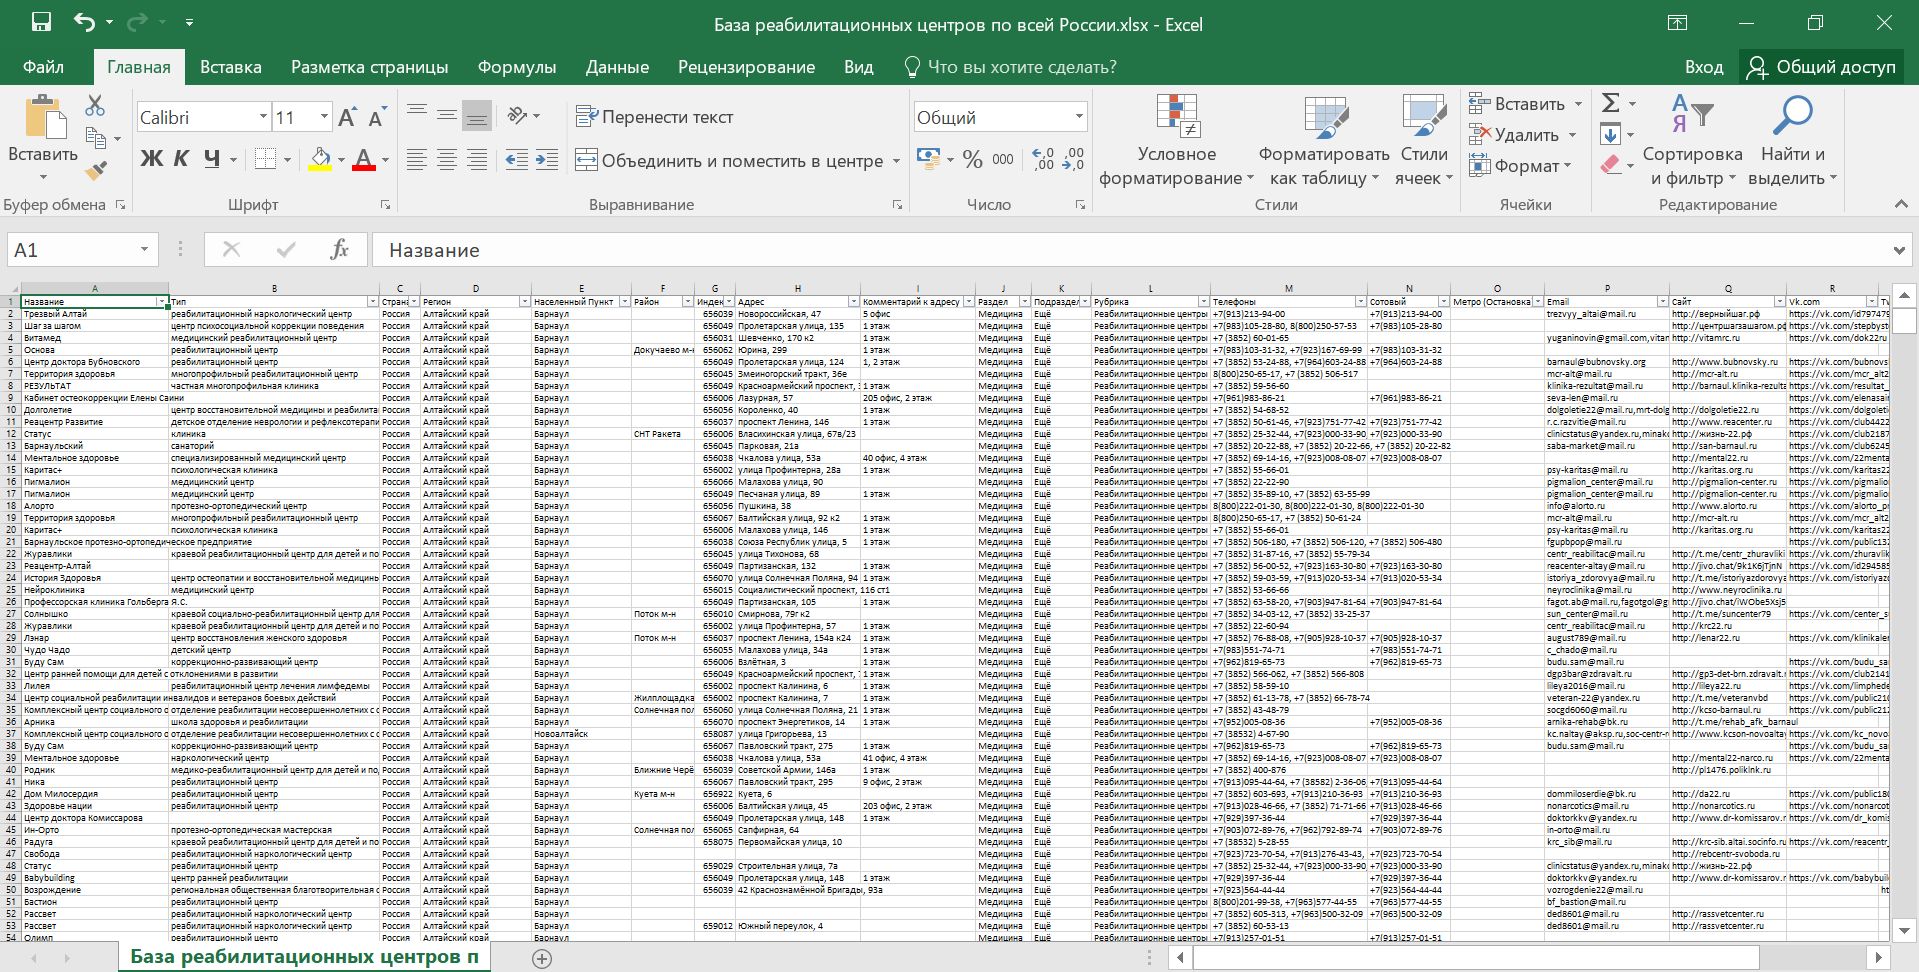
Task: Click the Общий доступ share button
Action: pyautogui.click(x=1820, y=67)
